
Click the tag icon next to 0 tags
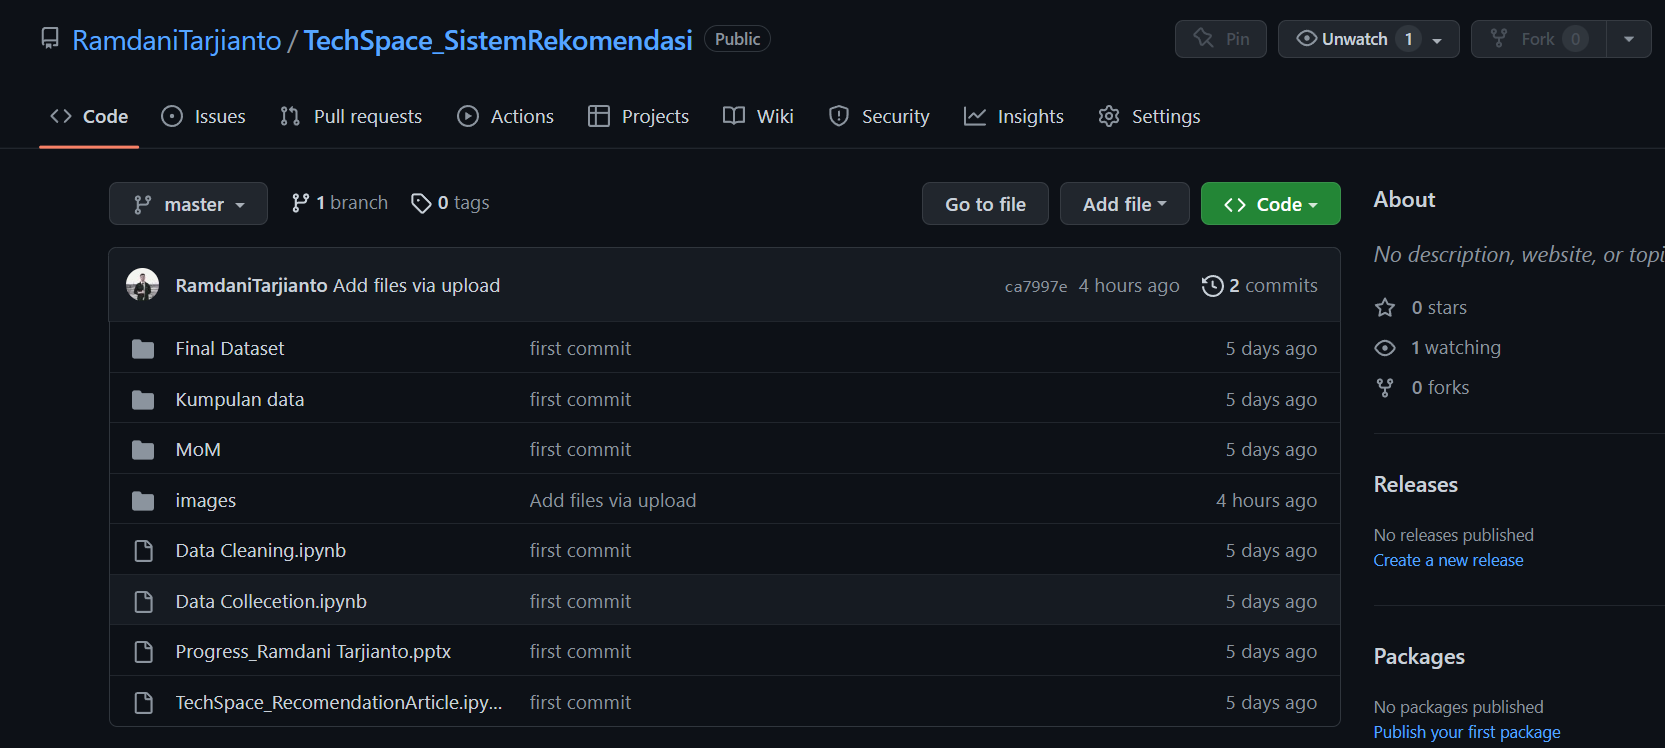(421, 203)
